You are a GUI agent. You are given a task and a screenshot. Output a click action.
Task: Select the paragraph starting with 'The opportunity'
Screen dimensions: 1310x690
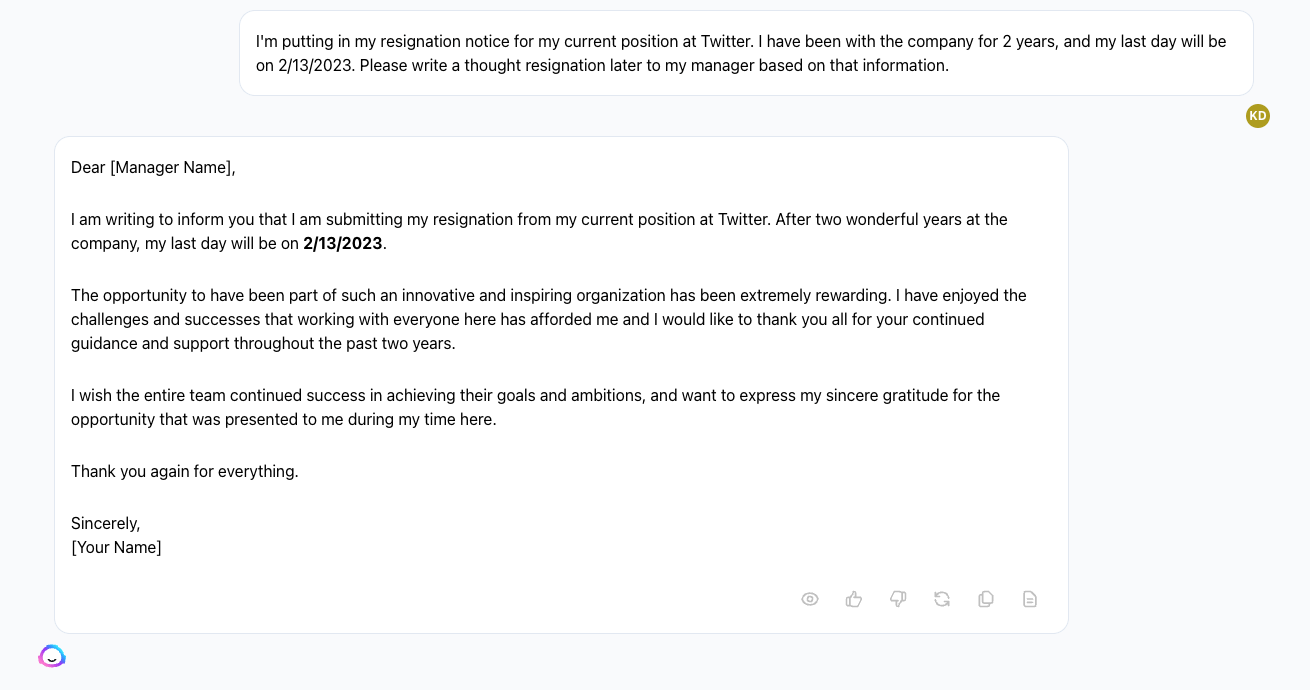pos(548,319)
